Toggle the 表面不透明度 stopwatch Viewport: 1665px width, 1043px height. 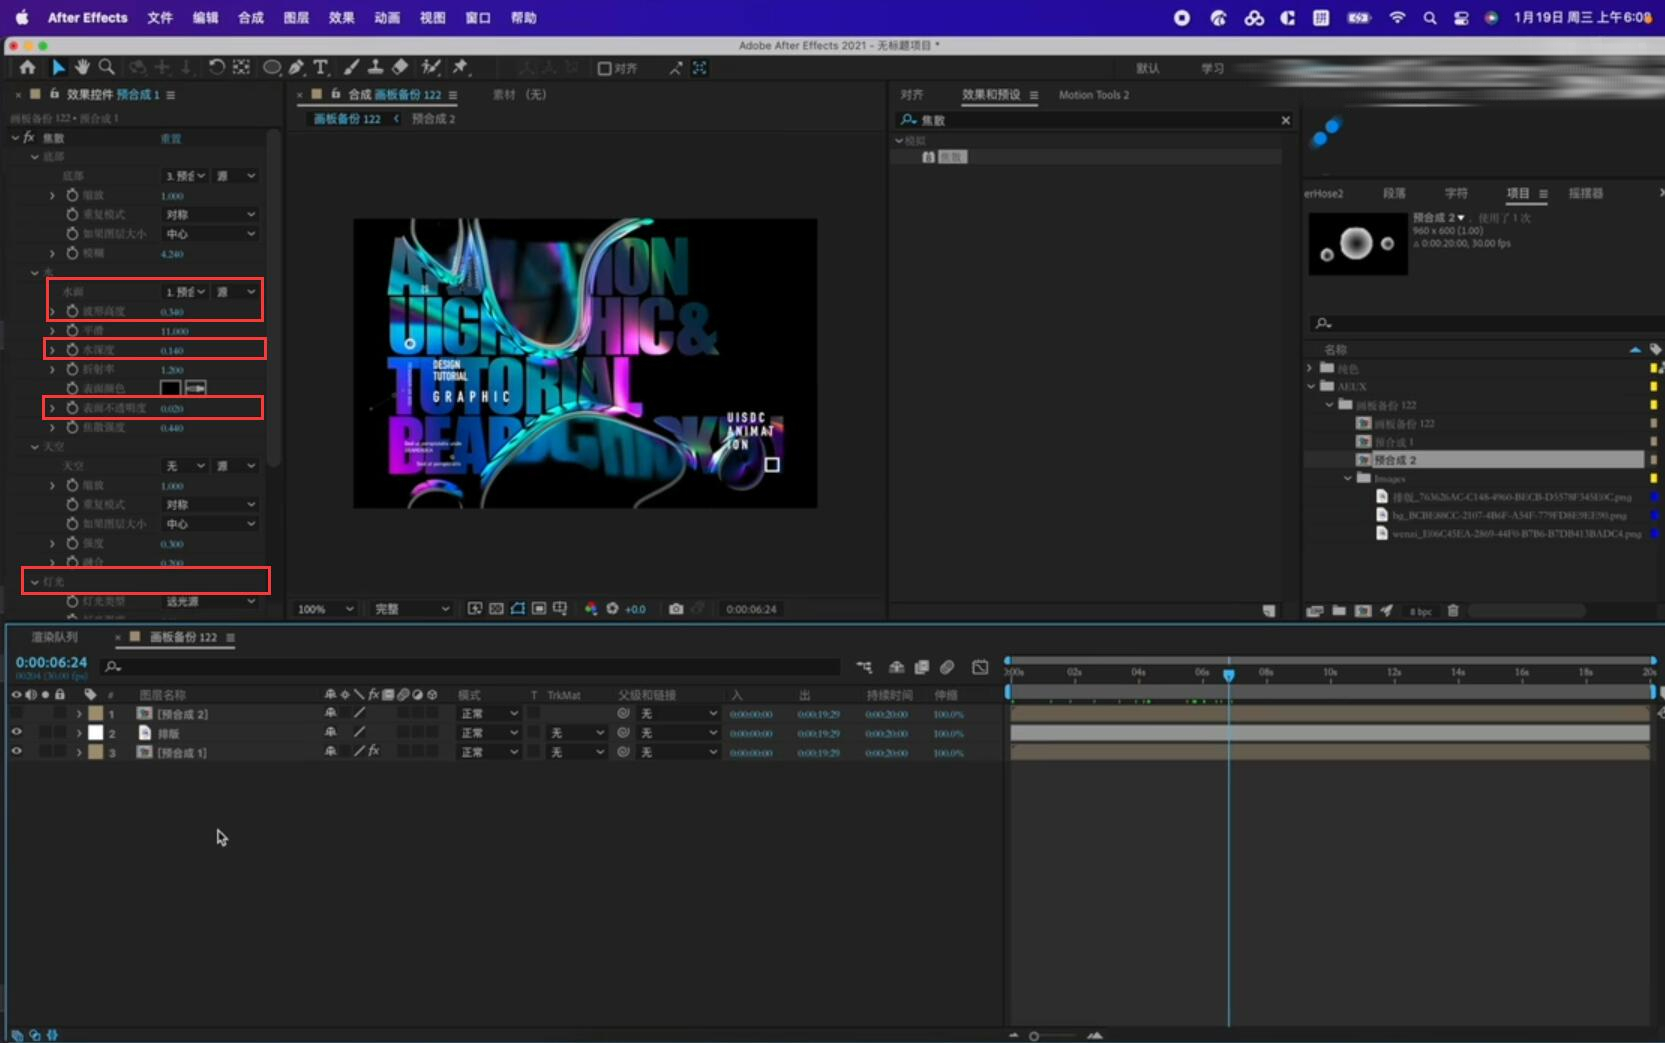pos(72,408)
